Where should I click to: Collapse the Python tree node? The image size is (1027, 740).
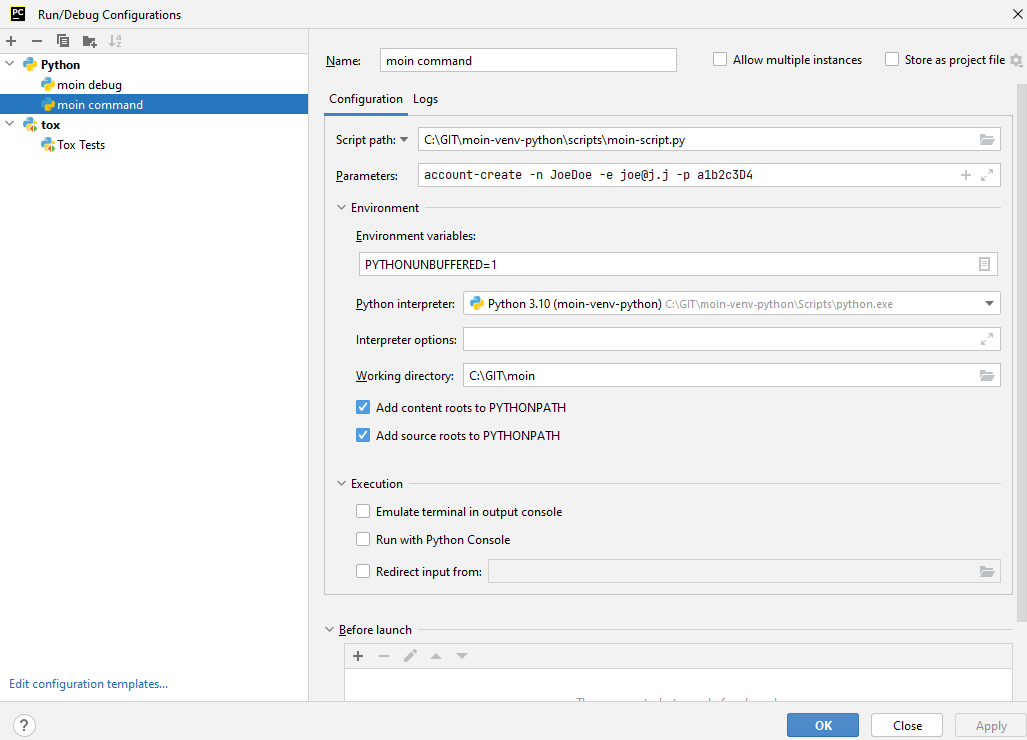10,65
